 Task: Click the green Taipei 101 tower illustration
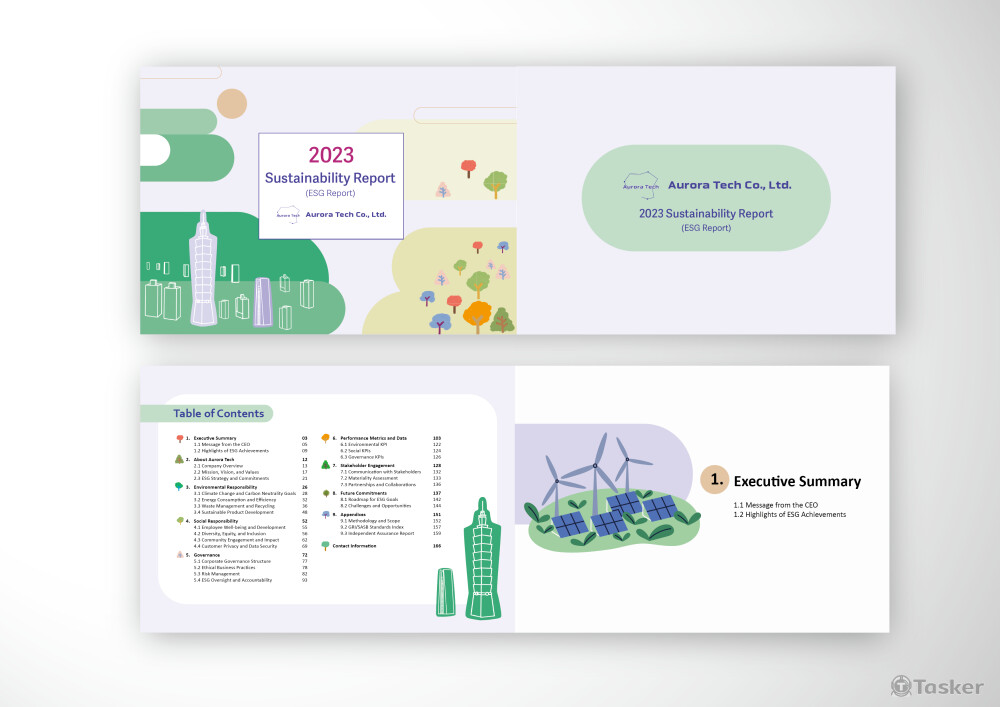(x=482, y=558)
